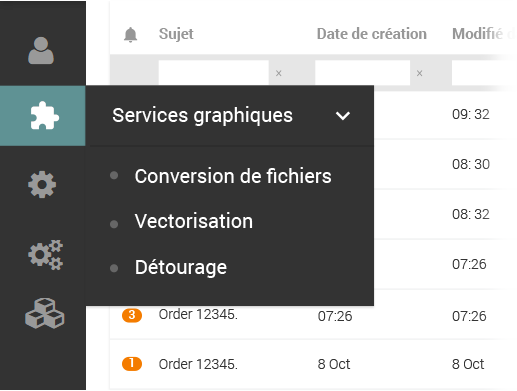
Task: Select the Vectorisation menu entry
Action: [194, 221]
